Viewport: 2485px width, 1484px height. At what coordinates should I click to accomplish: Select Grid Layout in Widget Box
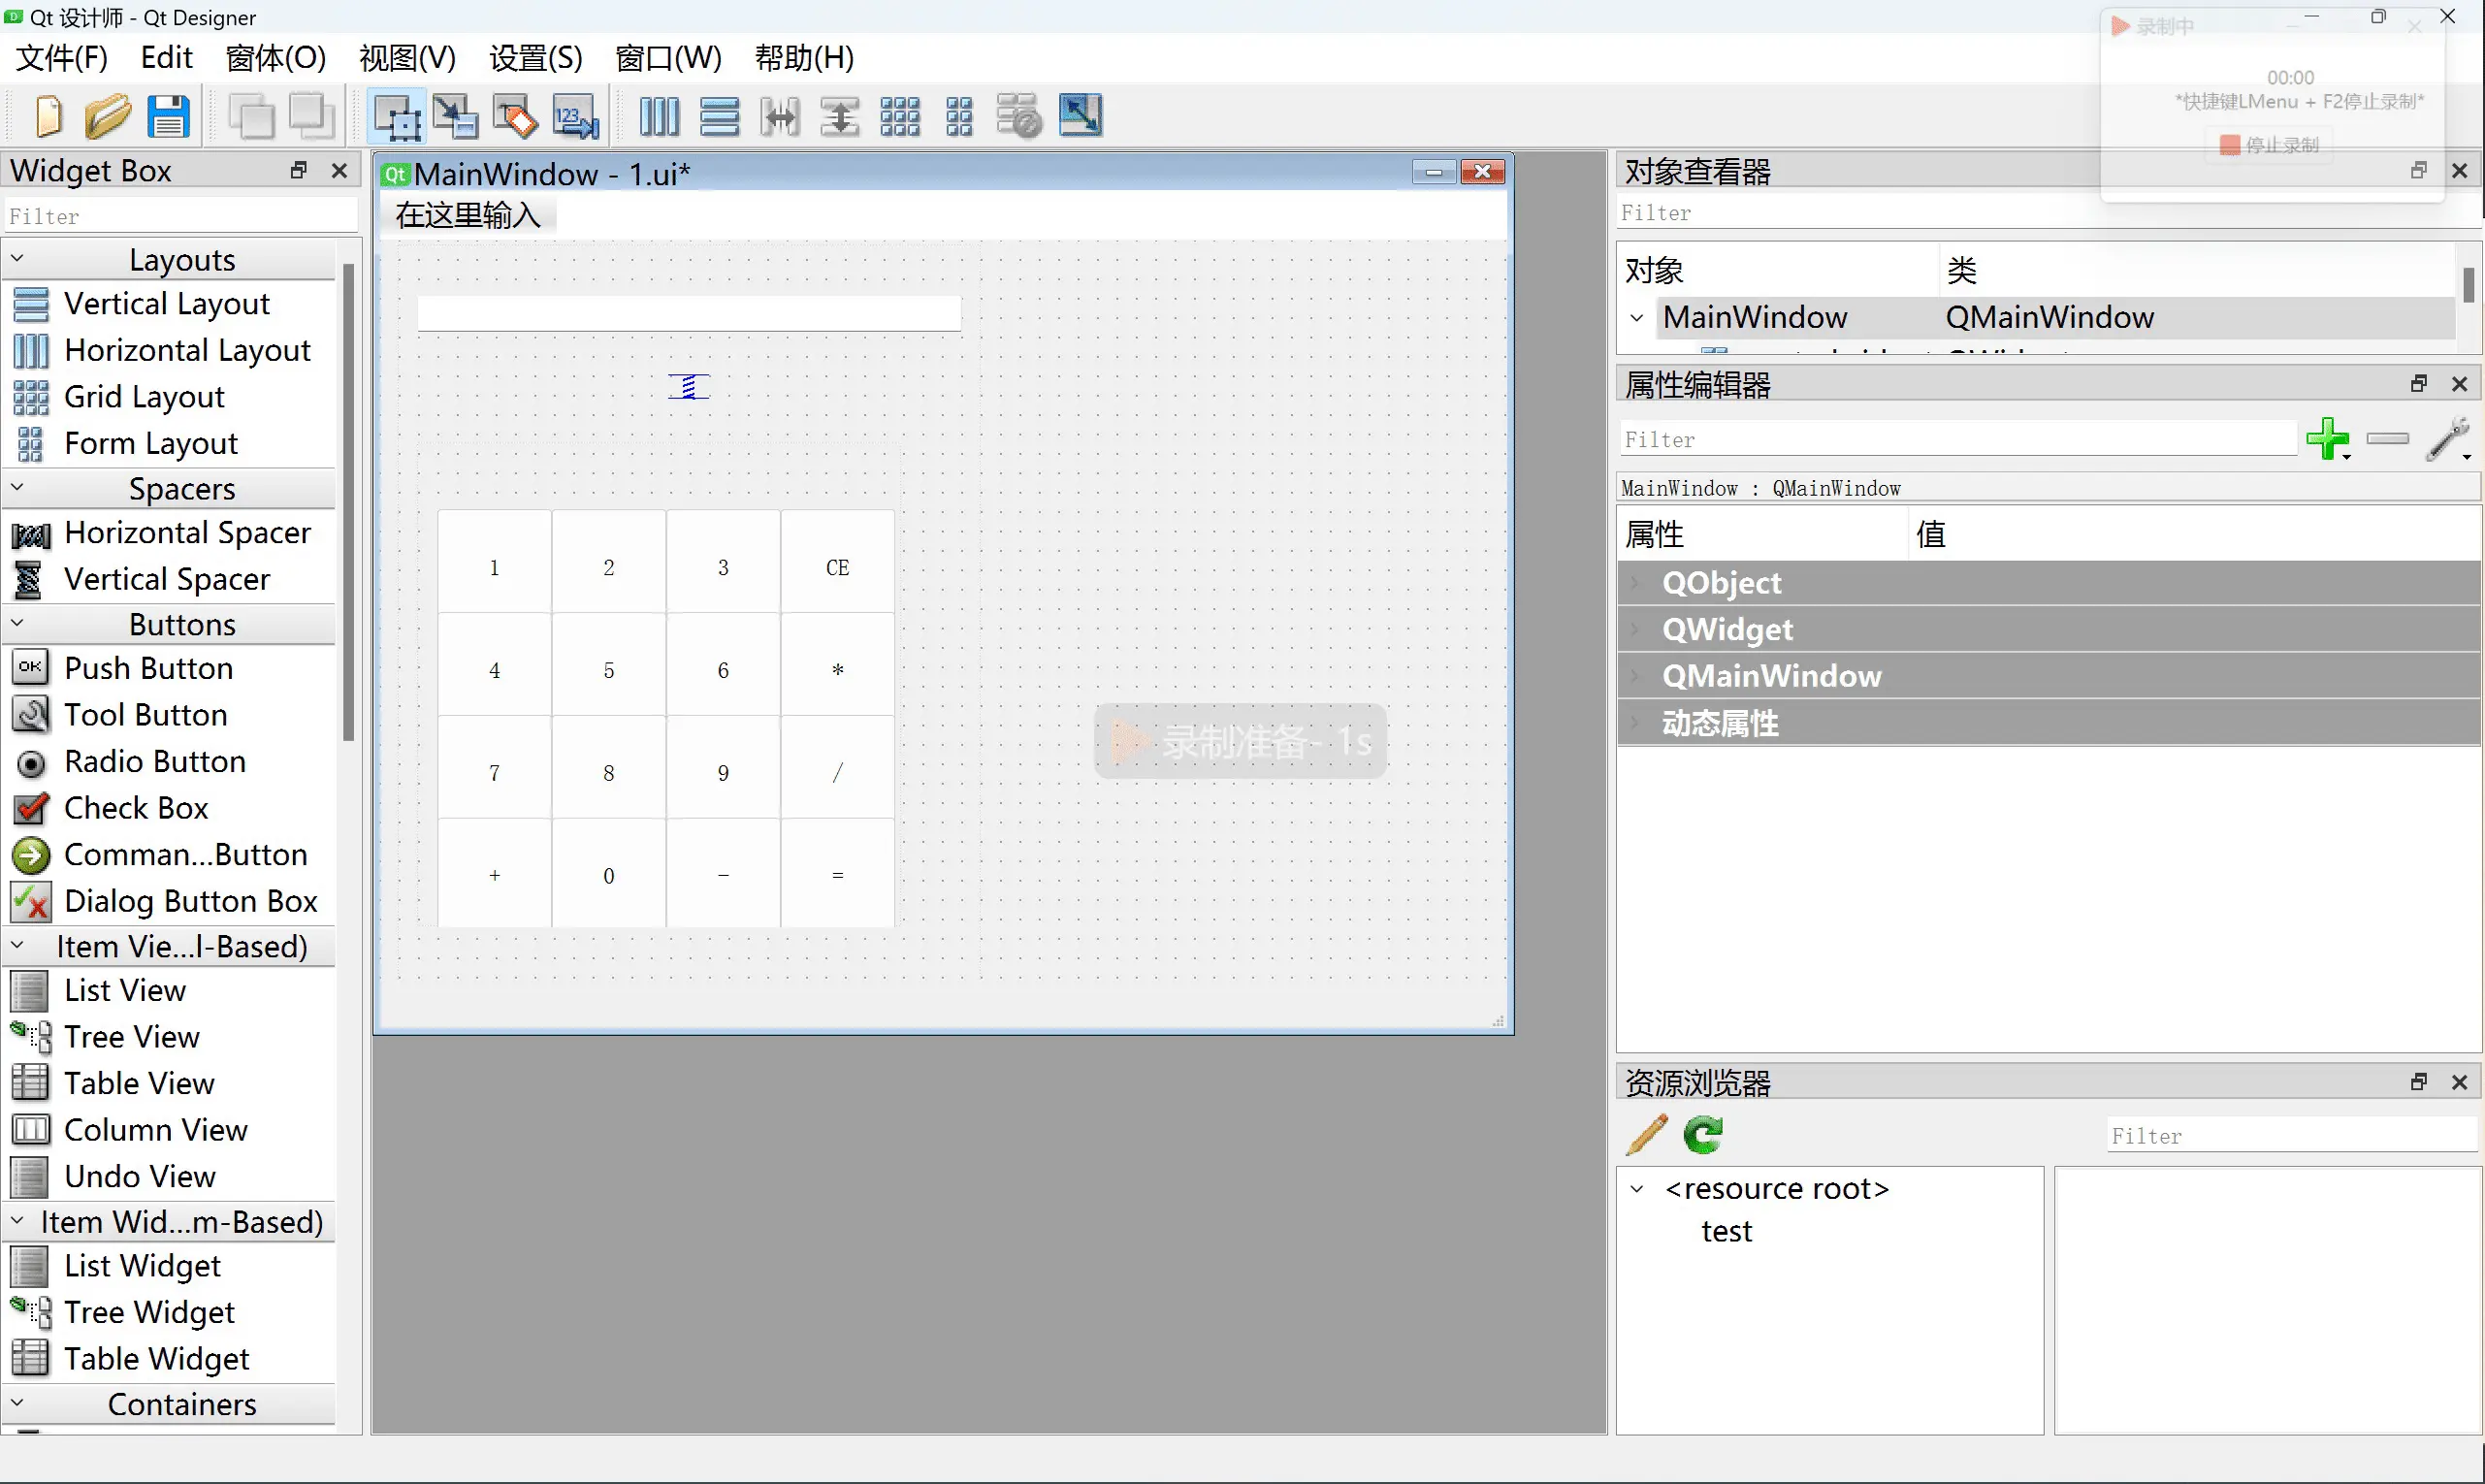[x=144, y=396]
